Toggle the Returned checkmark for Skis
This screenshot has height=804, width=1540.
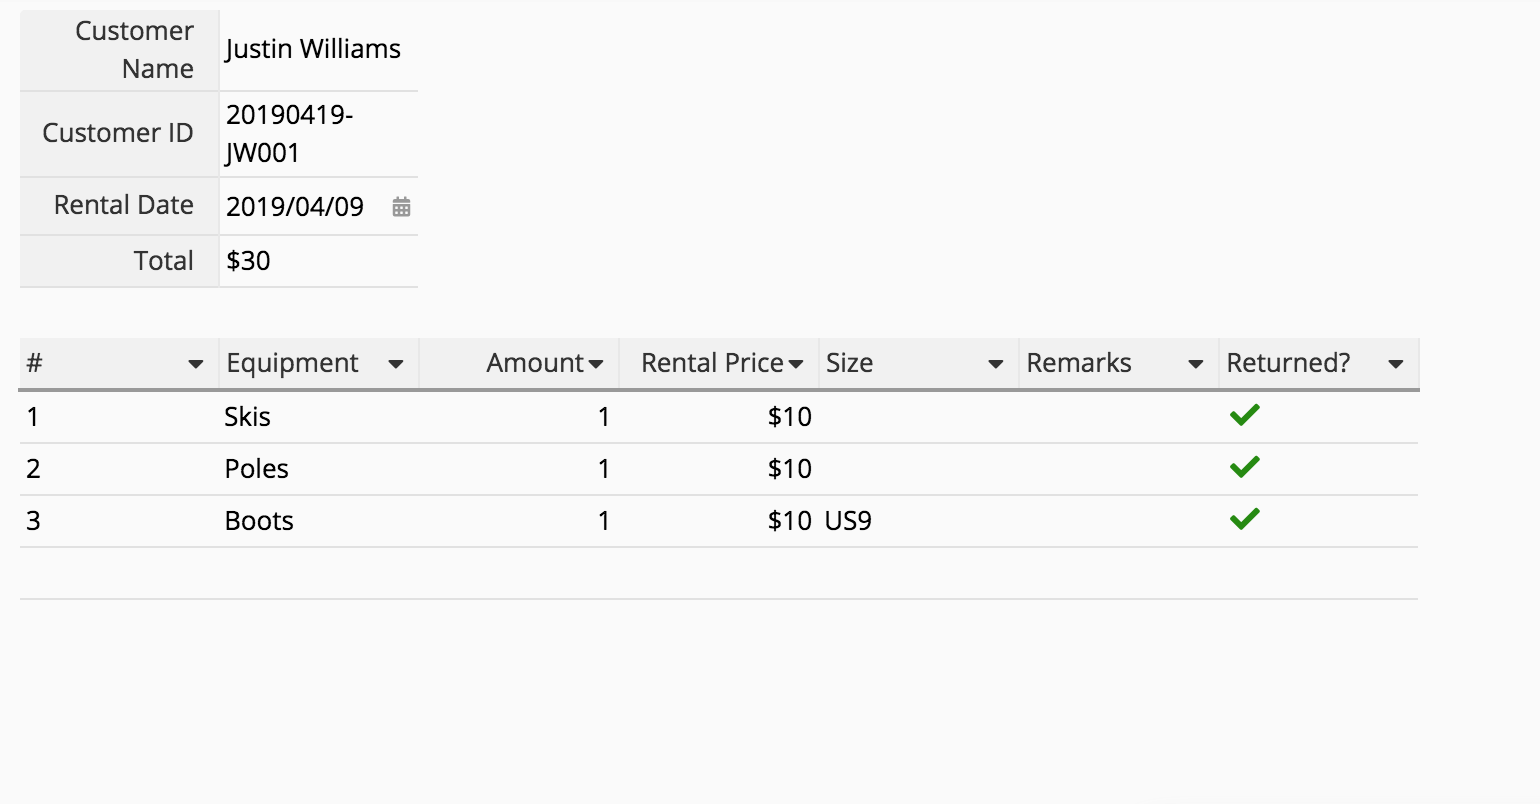pos(1244,416)
